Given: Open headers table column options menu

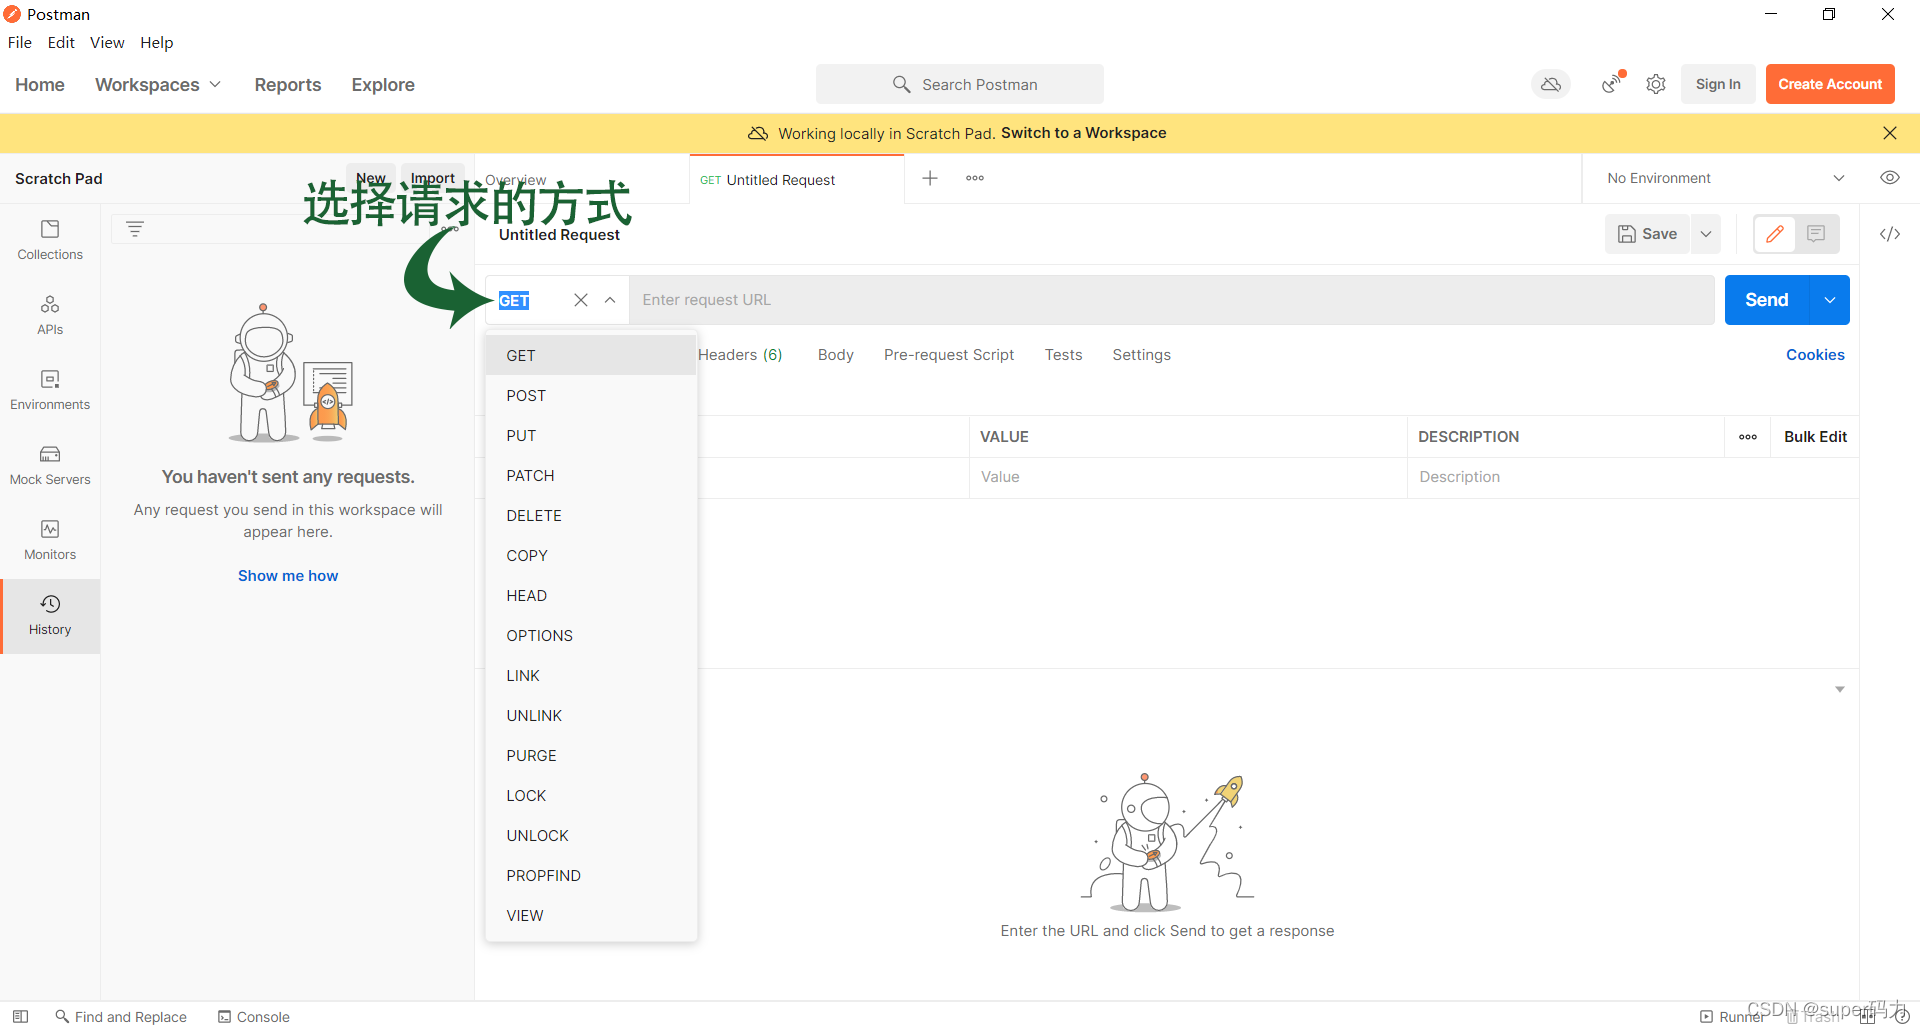Looking at the screenshot, I should [x=1748, y=437].
